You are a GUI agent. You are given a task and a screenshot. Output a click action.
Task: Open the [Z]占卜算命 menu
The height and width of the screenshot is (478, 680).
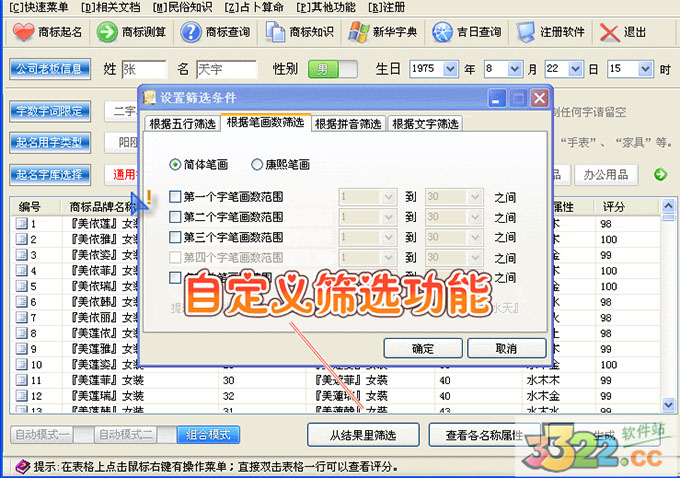click(254, 7)
